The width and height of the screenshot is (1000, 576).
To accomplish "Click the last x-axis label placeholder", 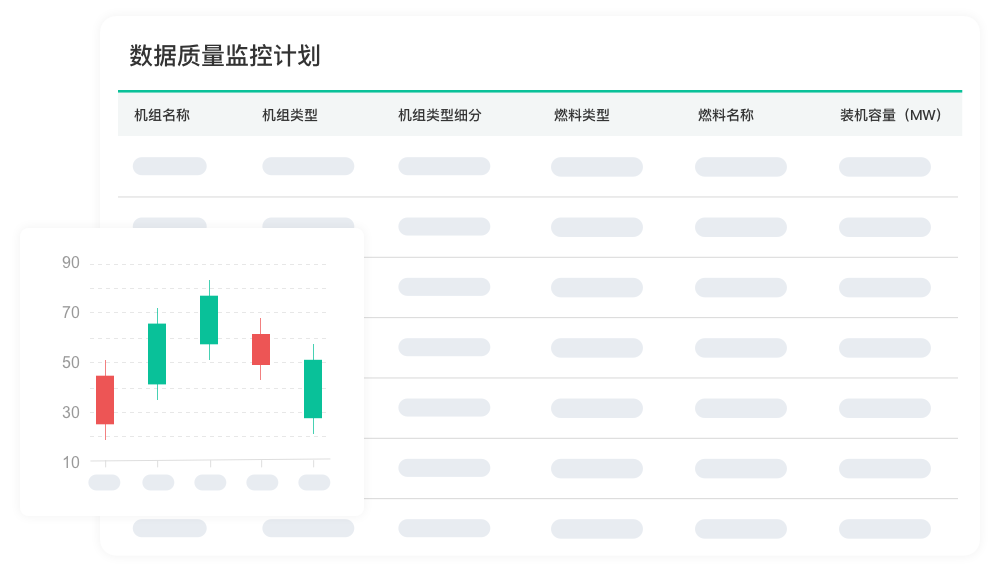I will point(314,482).
